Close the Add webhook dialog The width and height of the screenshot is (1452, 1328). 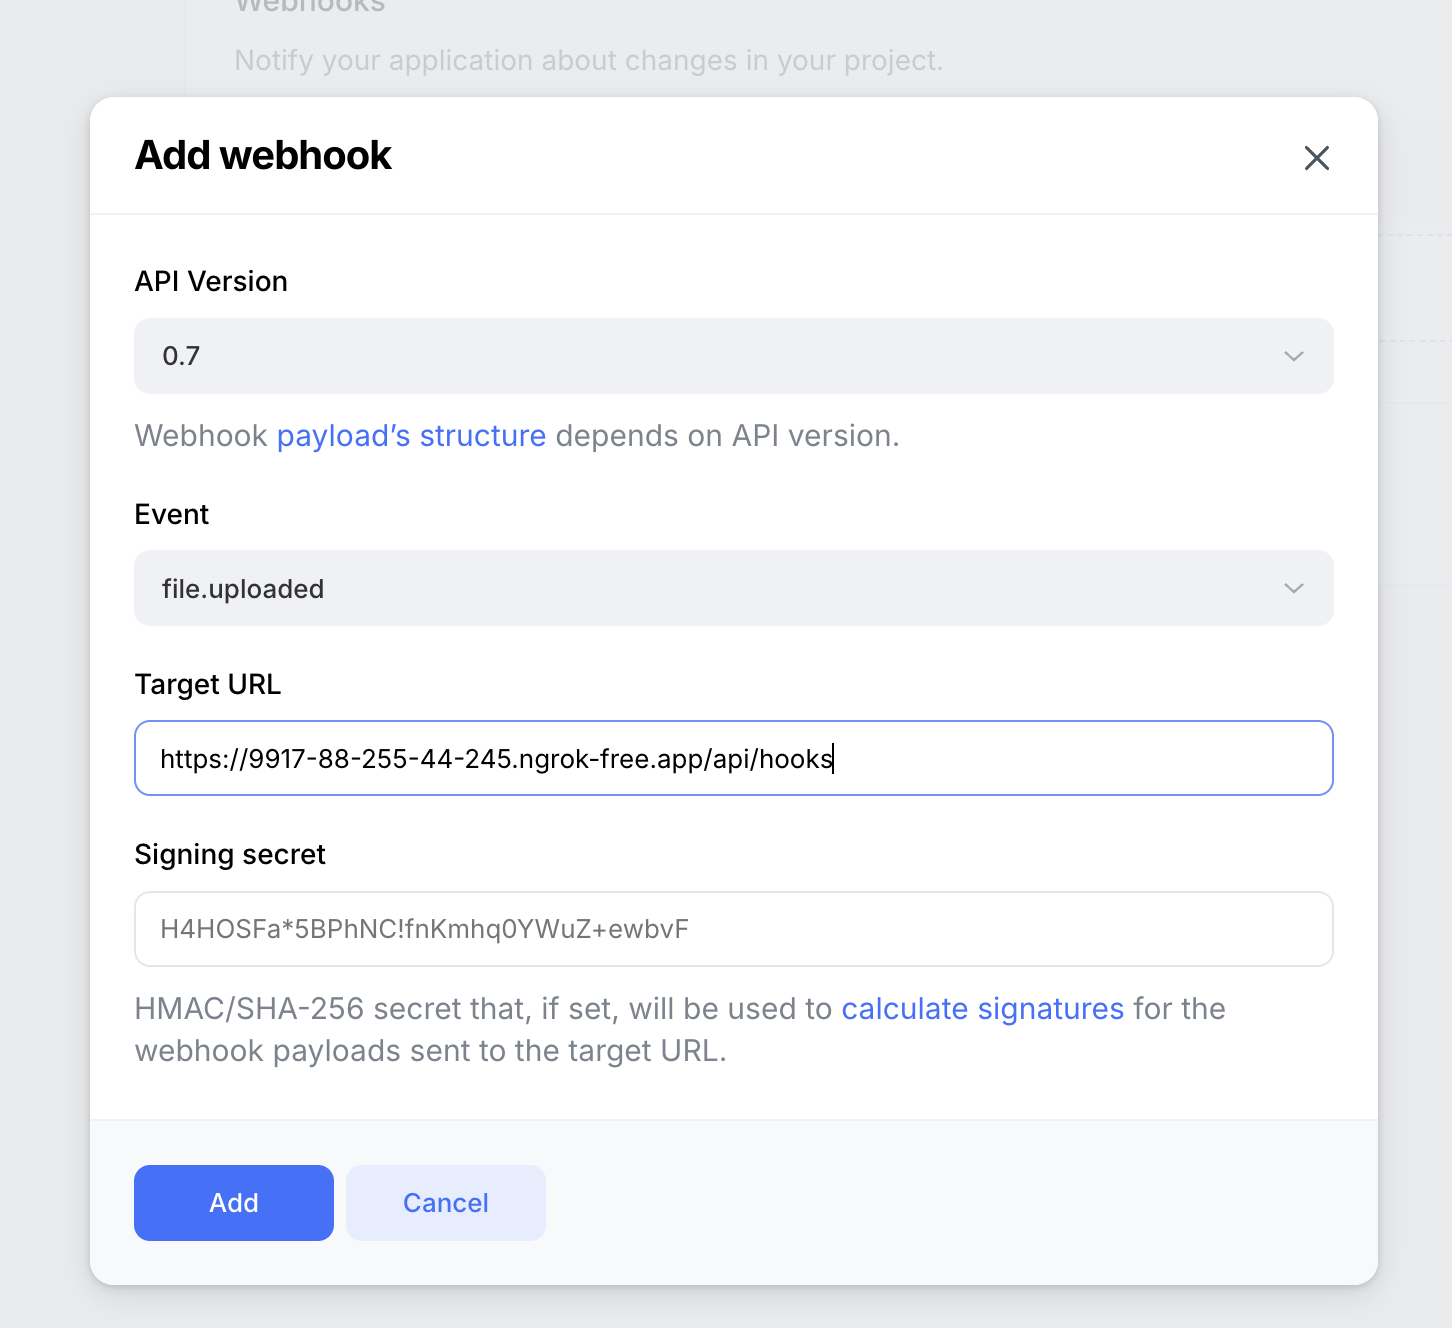coord(1316,158)
